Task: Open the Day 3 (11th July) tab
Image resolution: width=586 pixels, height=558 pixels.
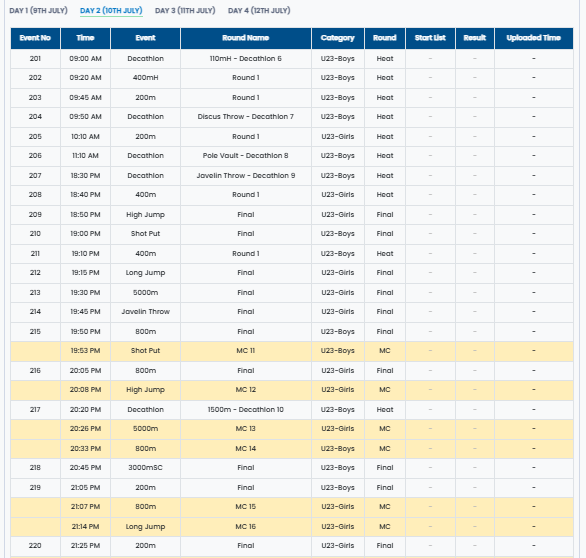Action: [x=185, y=10]
